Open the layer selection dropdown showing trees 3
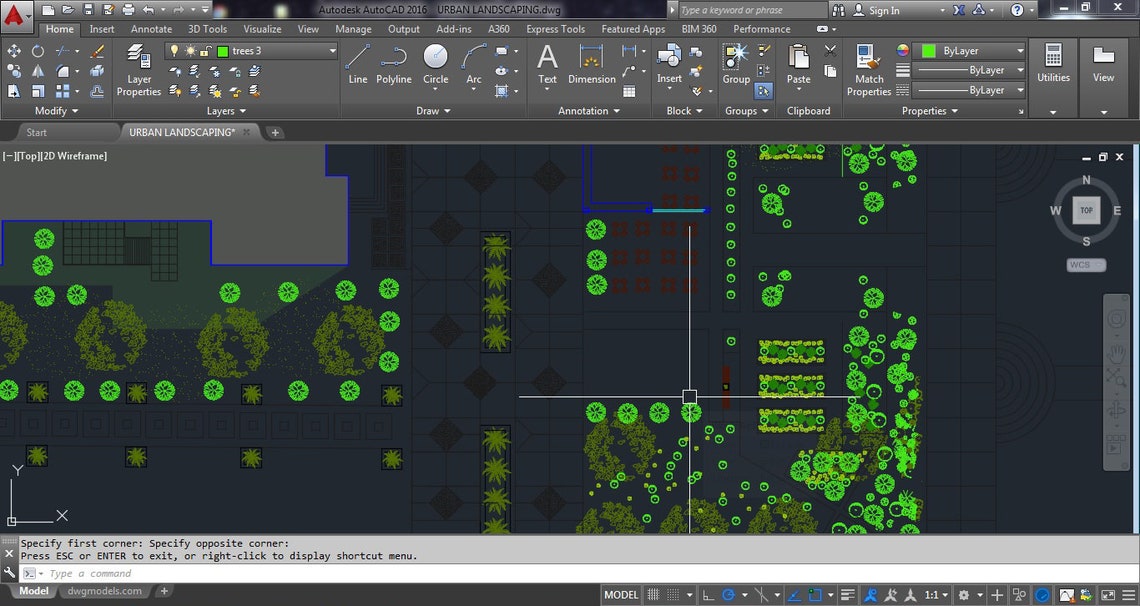This screenshot has height=606, width=1140. pos(331,51)
